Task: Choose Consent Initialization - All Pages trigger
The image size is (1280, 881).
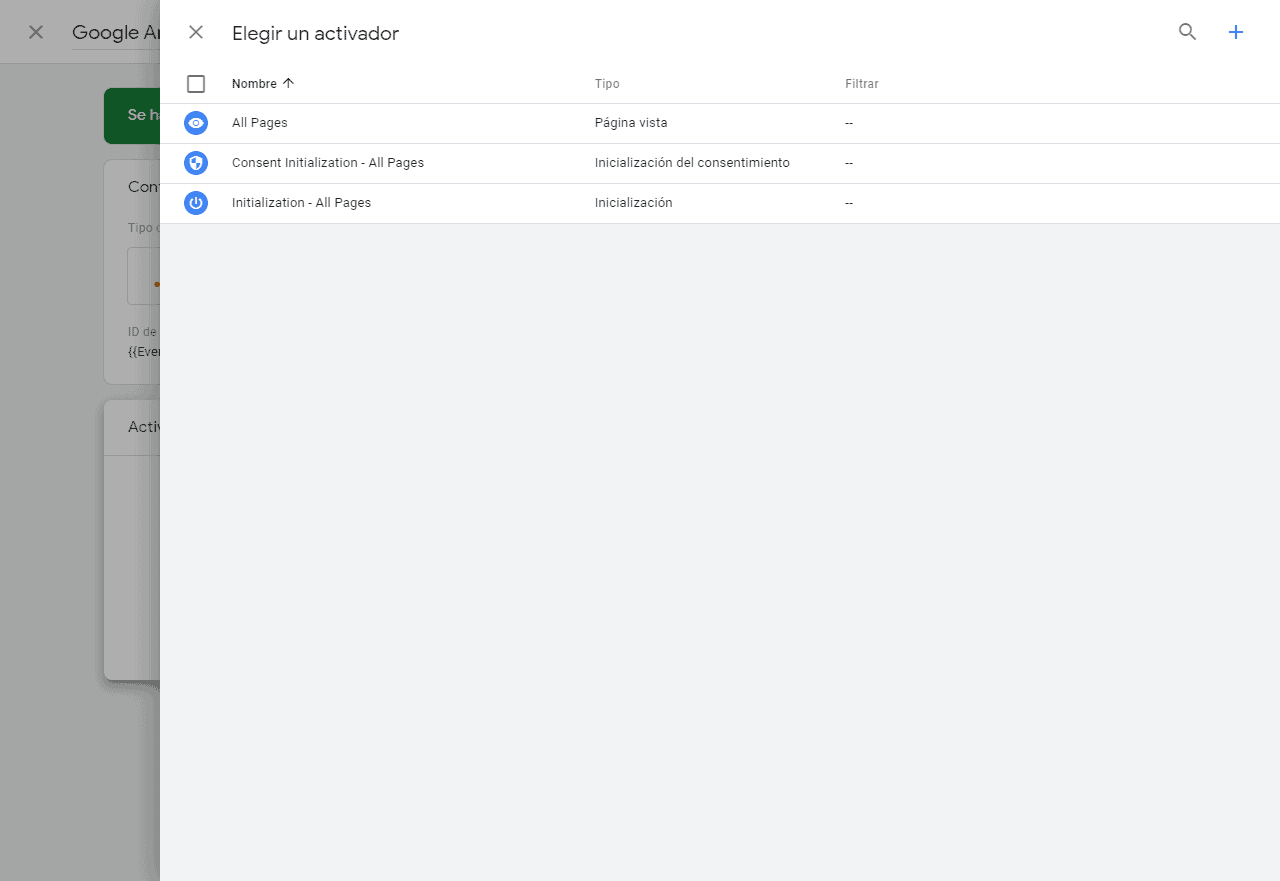Action: tap(327, 163)
